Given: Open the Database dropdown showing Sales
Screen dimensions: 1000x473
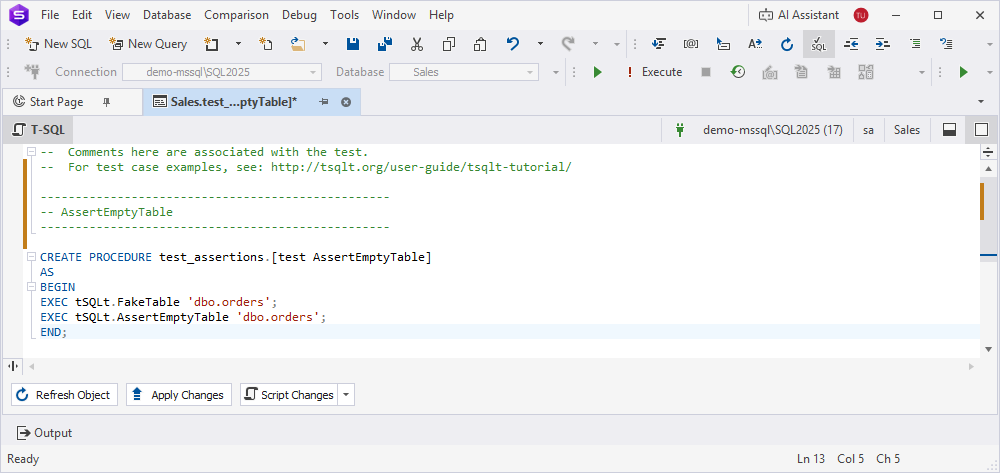Looking at the screenshot, I should point(464,72).
